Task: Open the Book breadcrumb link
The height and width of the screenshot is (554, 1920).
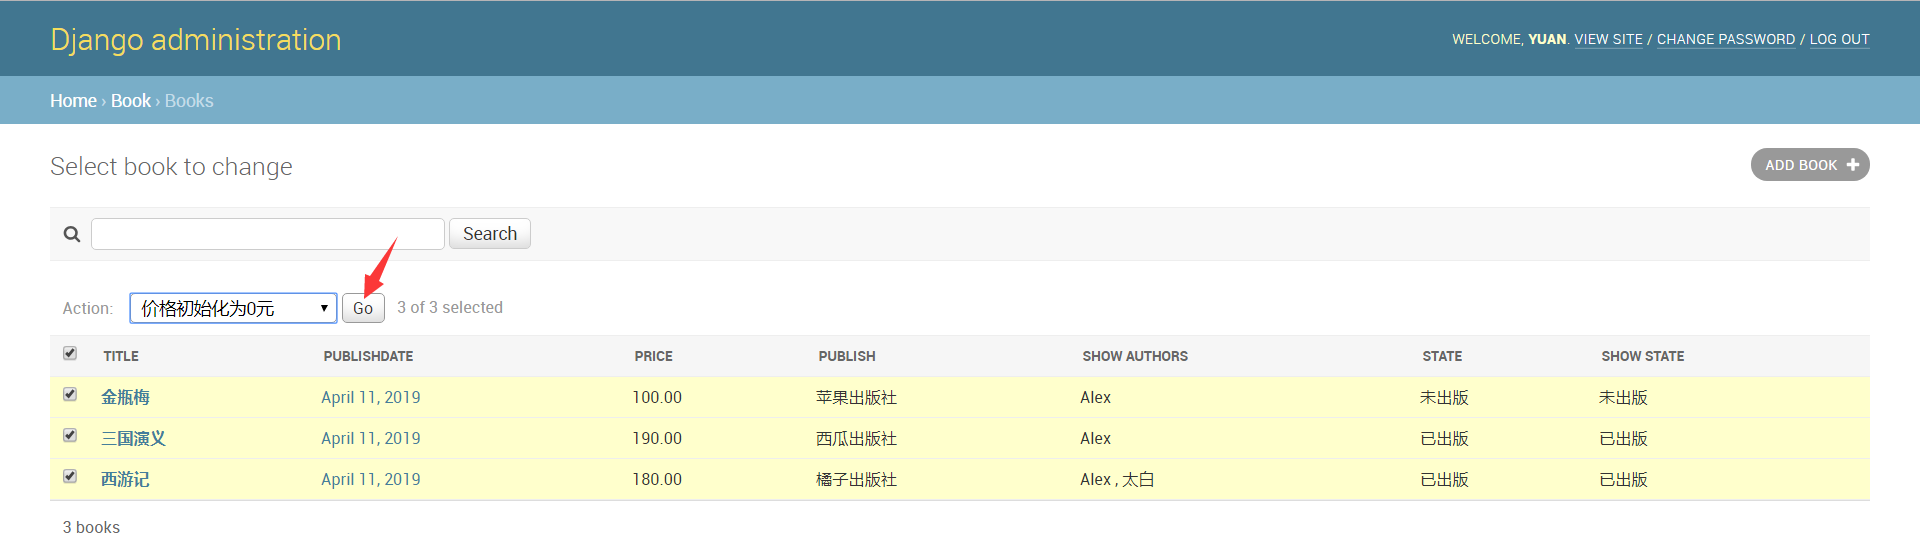Action: point(131,101)
